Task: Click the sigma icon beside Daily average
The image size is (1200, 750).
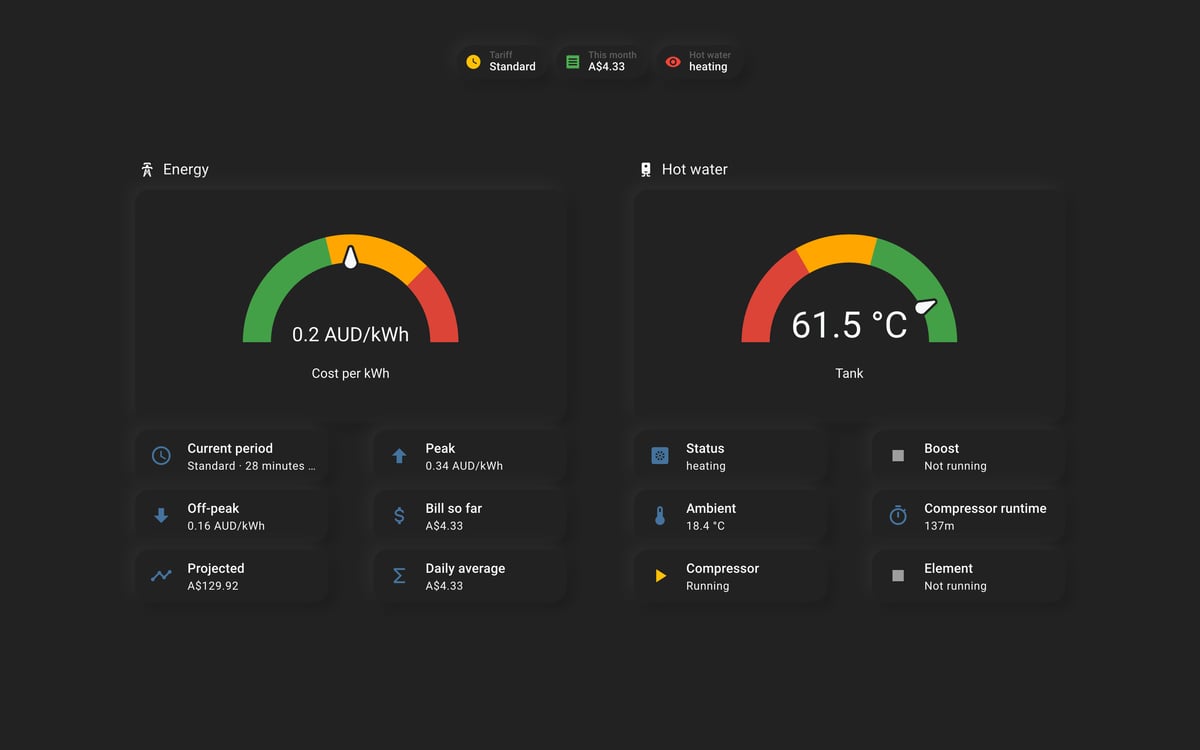Action: click(x=399, y=576)
